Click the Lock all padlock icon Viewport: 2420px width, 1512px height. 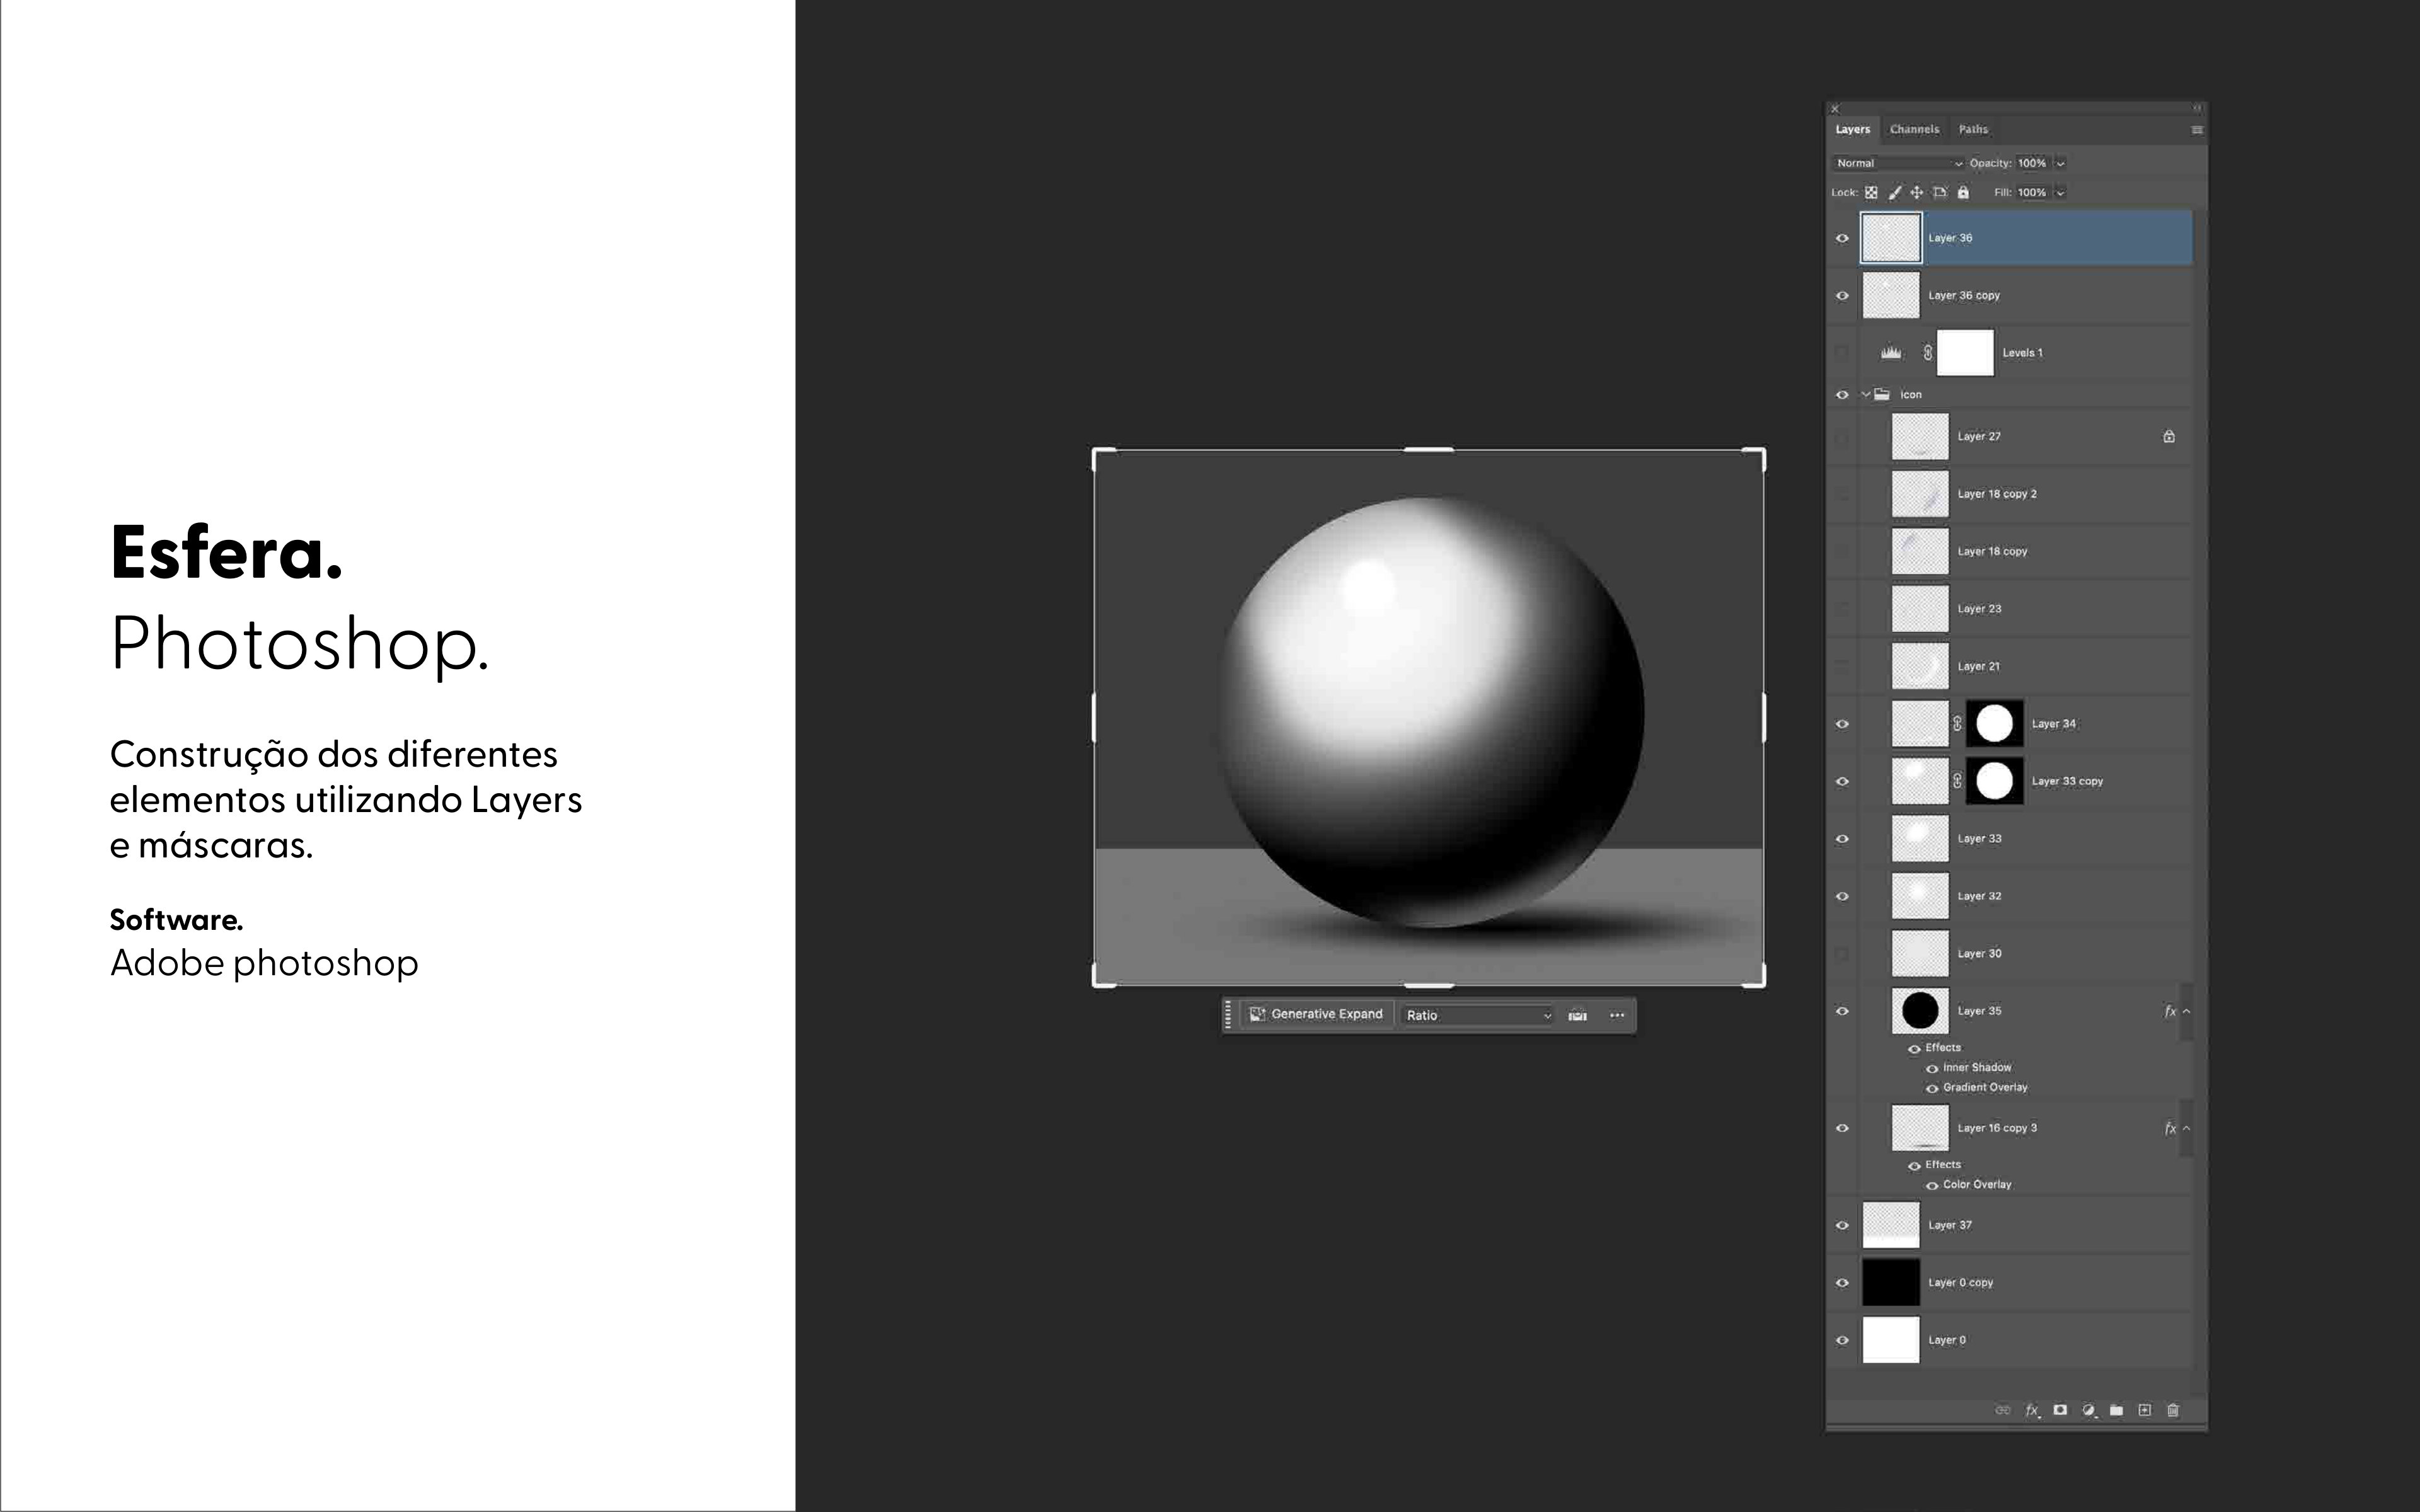click(x=1963, y=193)
